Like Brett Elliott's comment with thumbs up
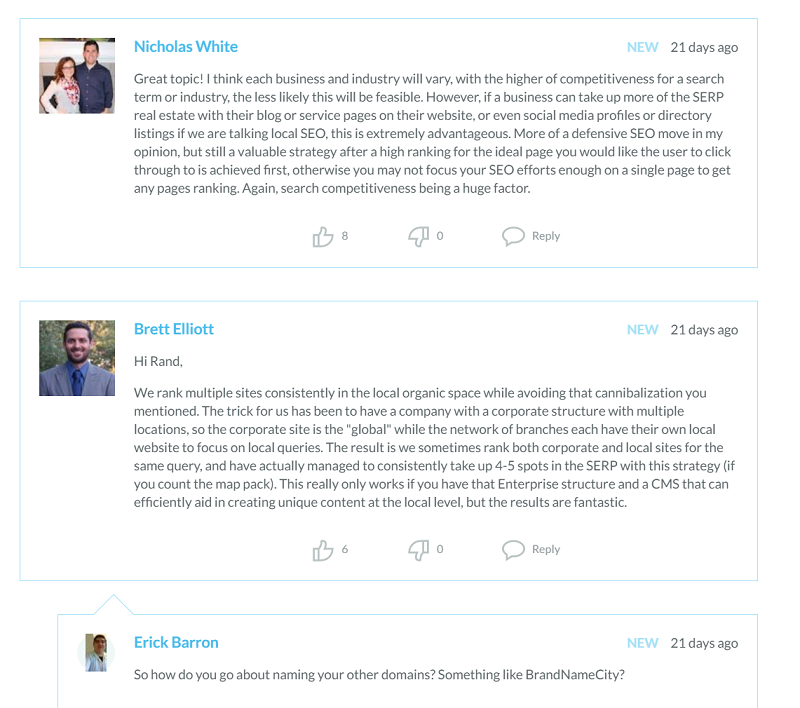800x708 pixels. [323, 549]
